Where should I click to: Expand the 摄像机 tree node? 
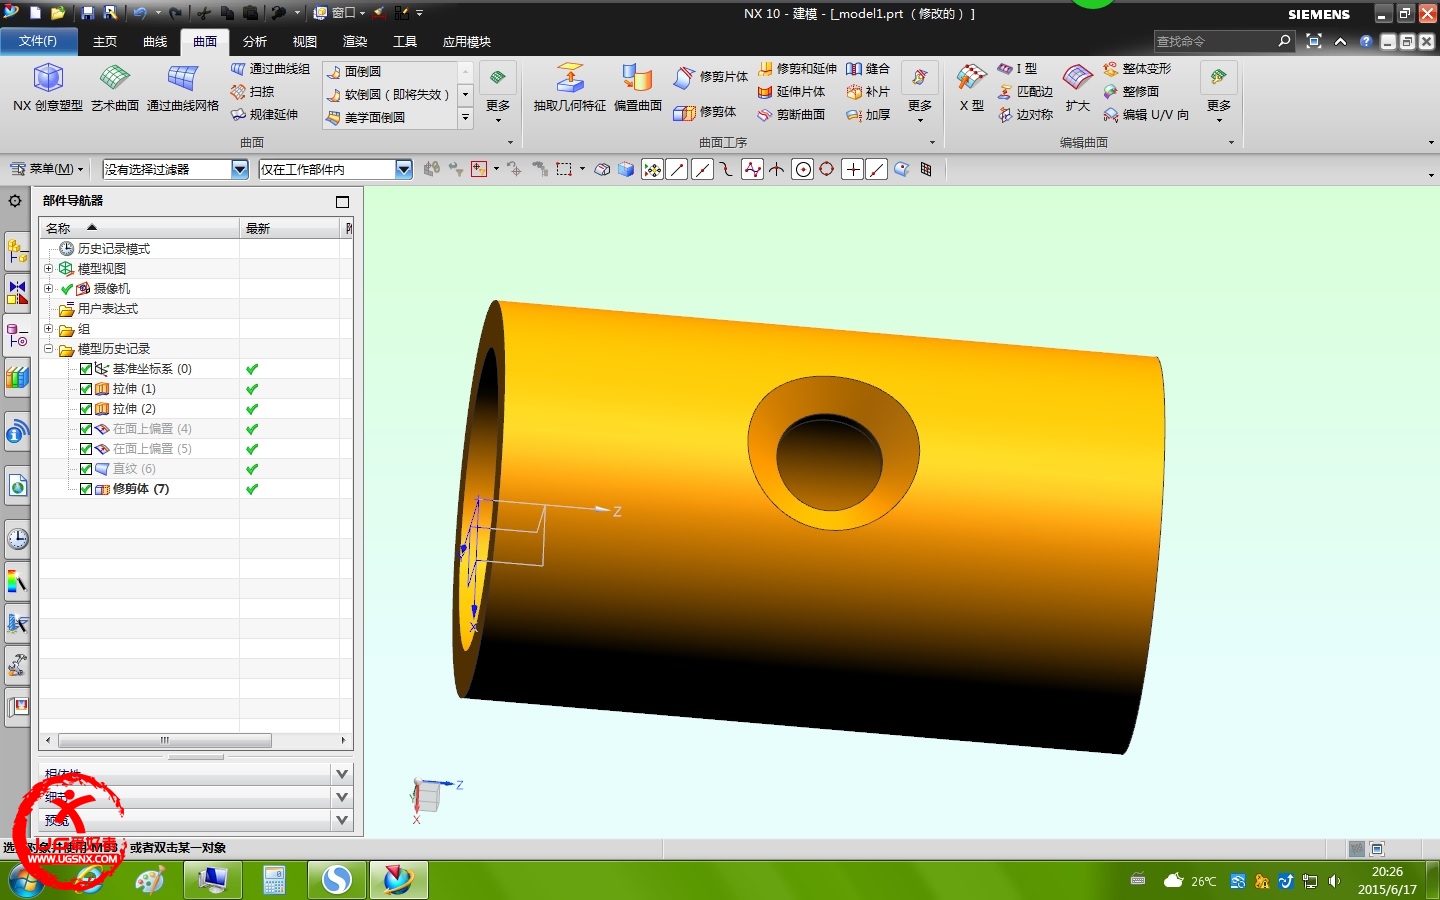pos(48,289)
